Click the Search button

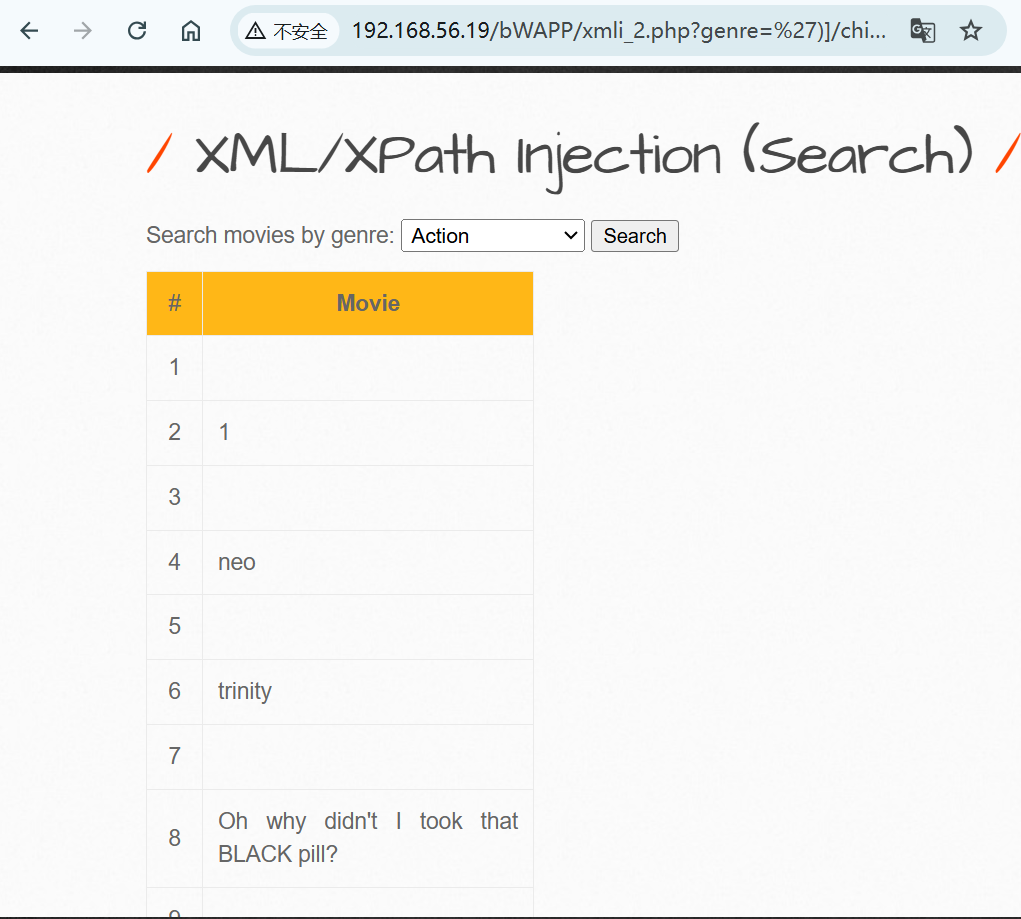click(635, 236)
